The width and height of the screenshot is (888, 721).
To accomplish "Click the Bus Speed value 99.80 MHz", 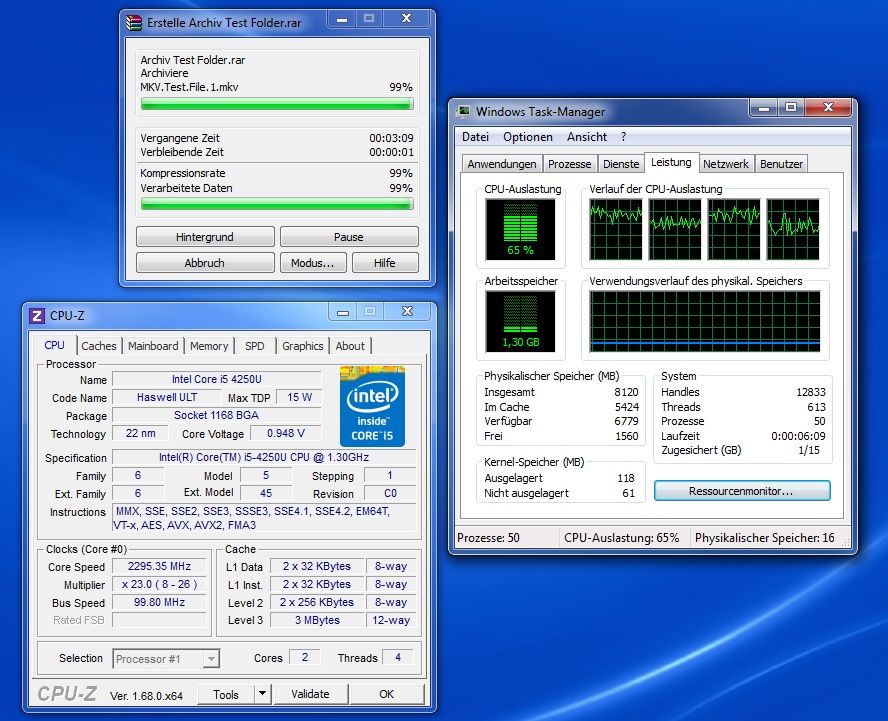I will [159, 603].
